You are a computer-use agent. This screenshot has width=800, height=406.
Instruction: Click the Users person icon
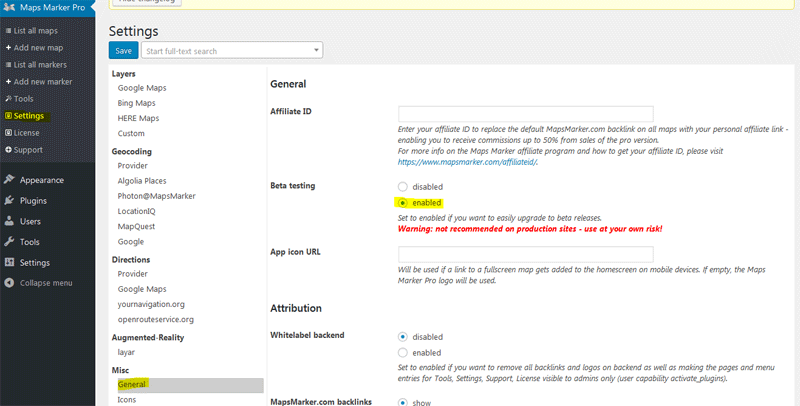[x=9, y=221]
